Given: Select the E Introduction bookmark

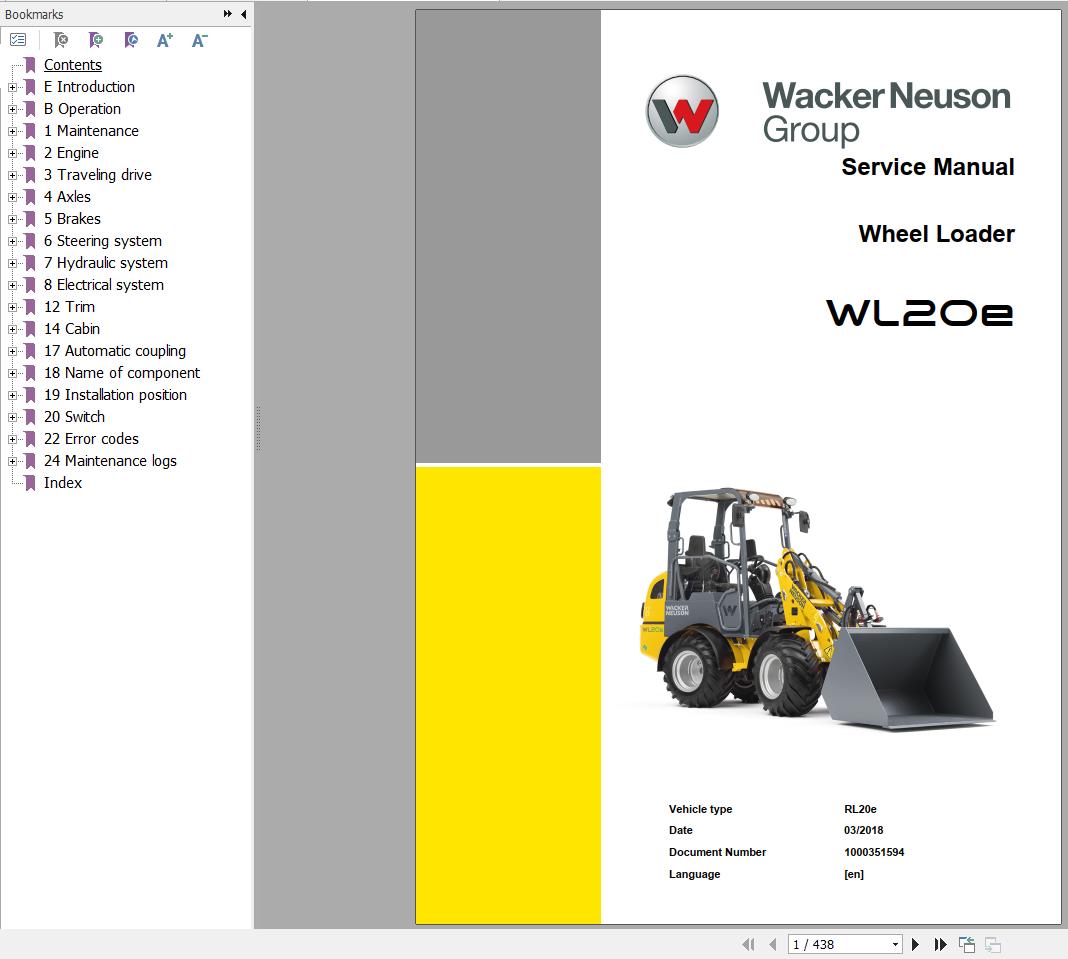Looking at the screenshot, I should (x=89, y=87).
